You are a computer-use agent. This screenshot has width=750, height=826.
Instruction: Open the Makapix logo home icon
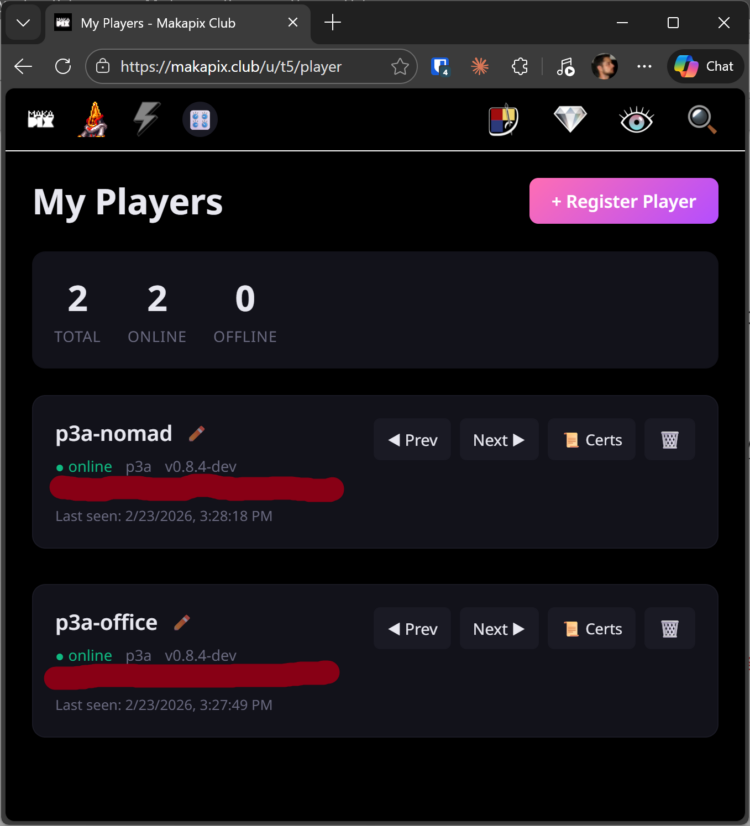click(x=41, y=119)
